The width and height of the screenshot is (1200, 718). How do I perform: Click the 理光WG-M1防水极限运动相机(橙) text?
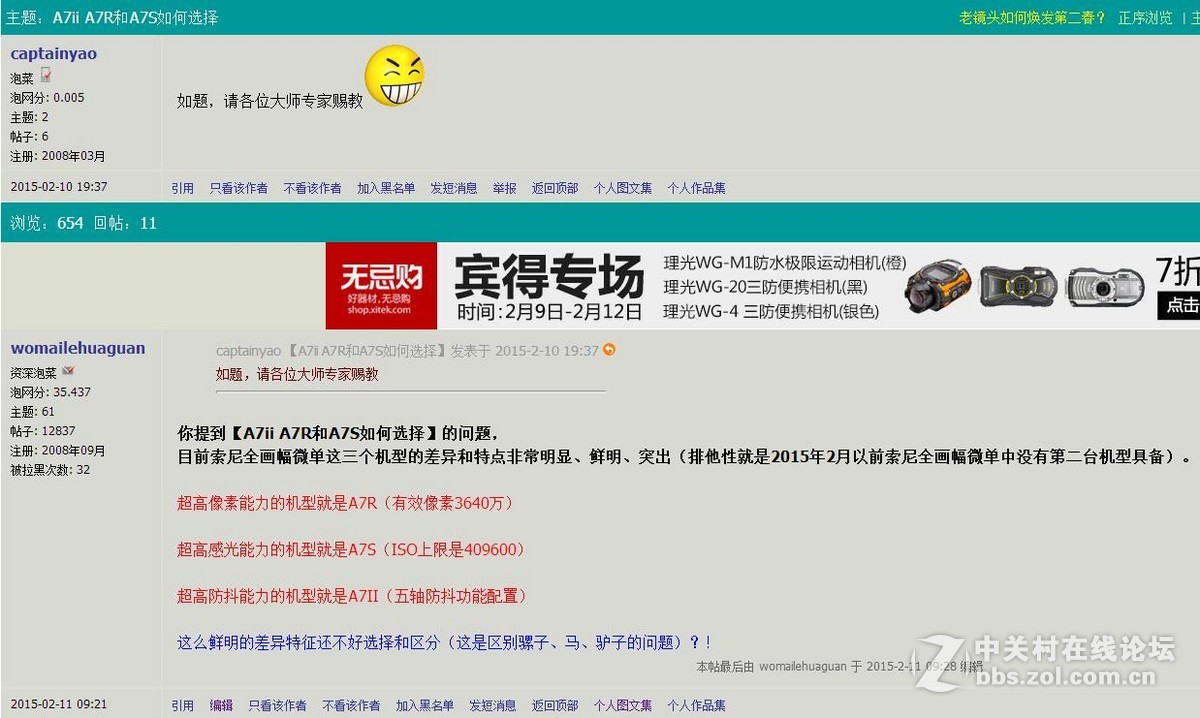click(785, 263)
